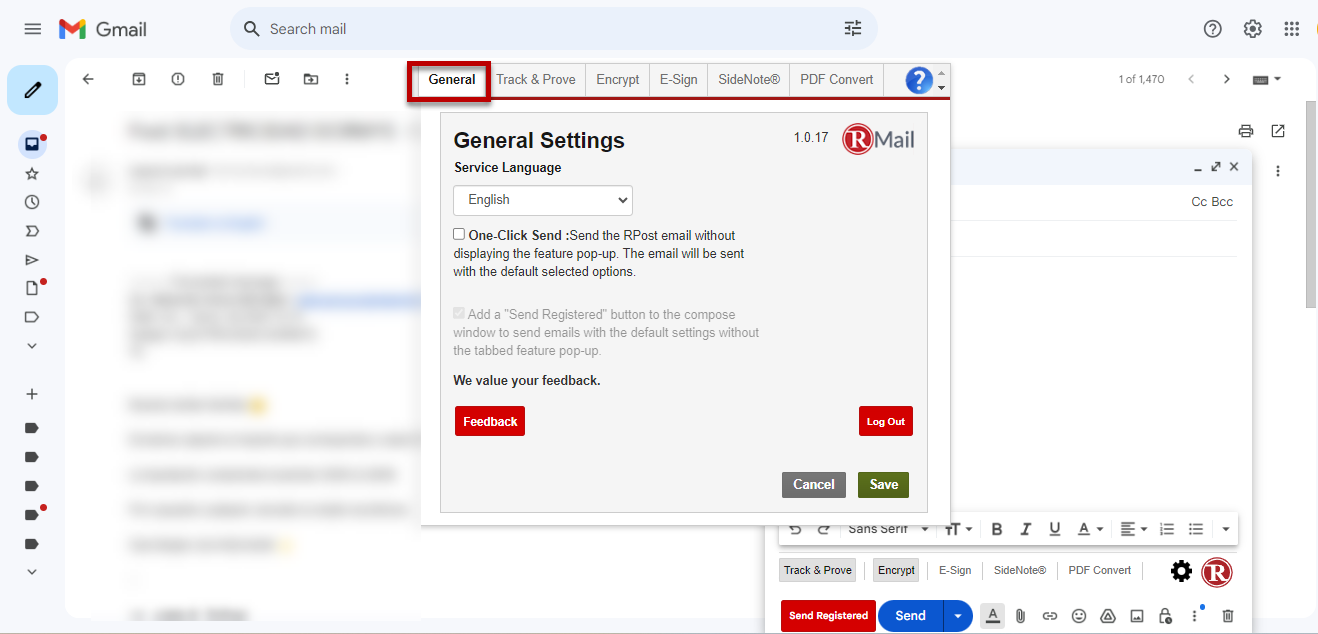1318x634 pixels.
Task: Open the text color picker
Action: (1090, 529)
